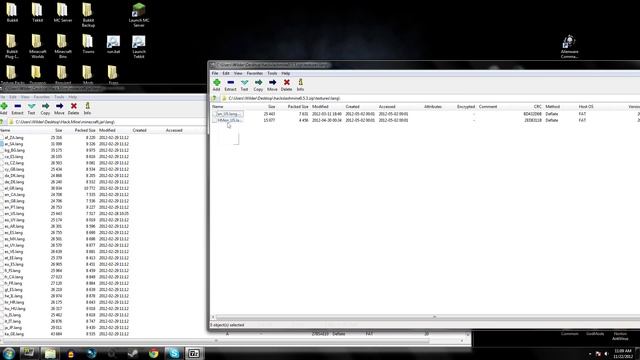Click Add in the front 7-Zip window
This screenshot has height=360, width=640.
216,85
